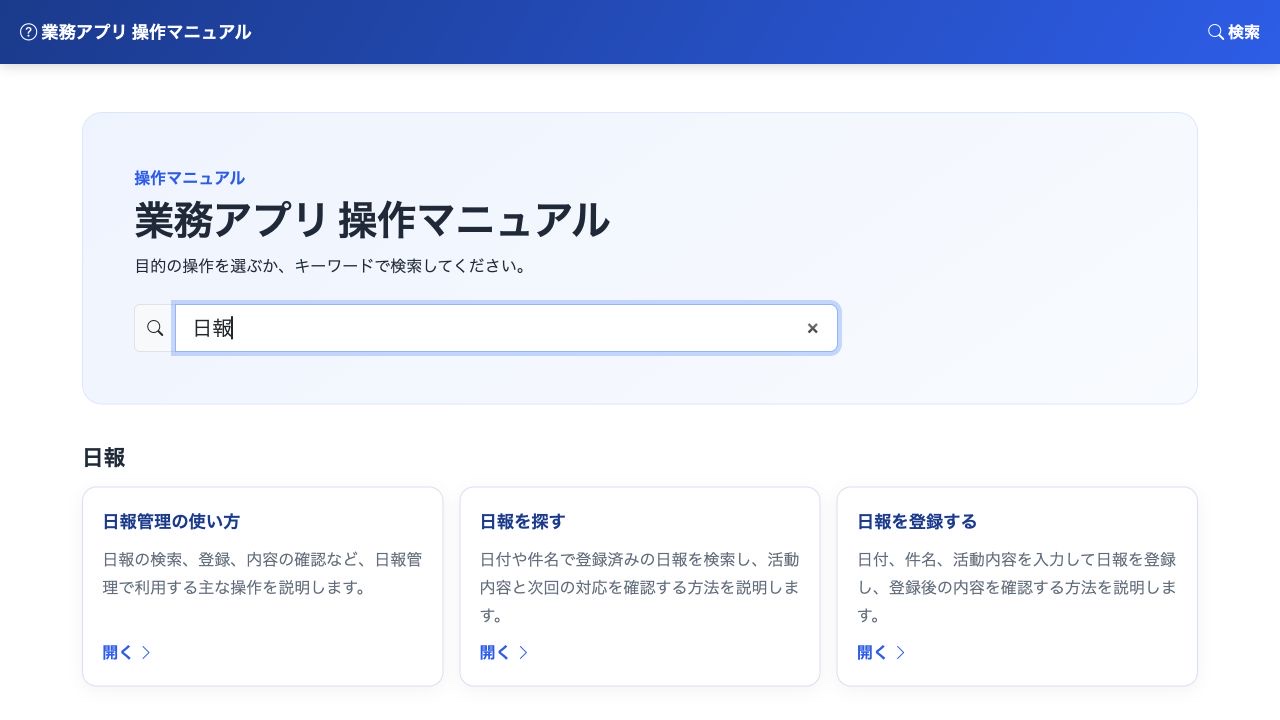
Task: Click 開く on the 日報を登録する card
Action: (x=872, y=653)
